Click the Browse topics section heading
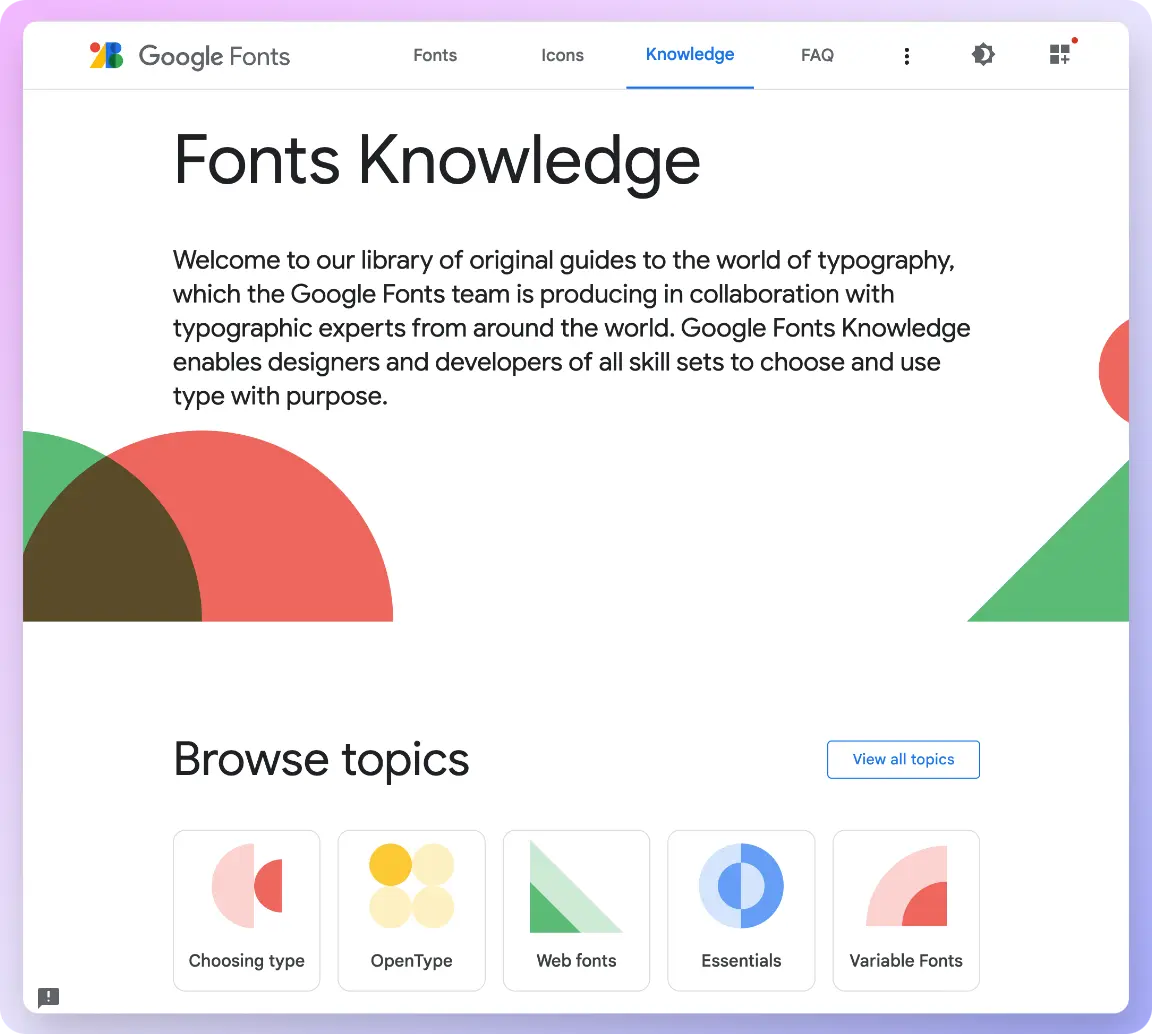Viewport: 1152px width, 1034px height. [x=321, y=759]
